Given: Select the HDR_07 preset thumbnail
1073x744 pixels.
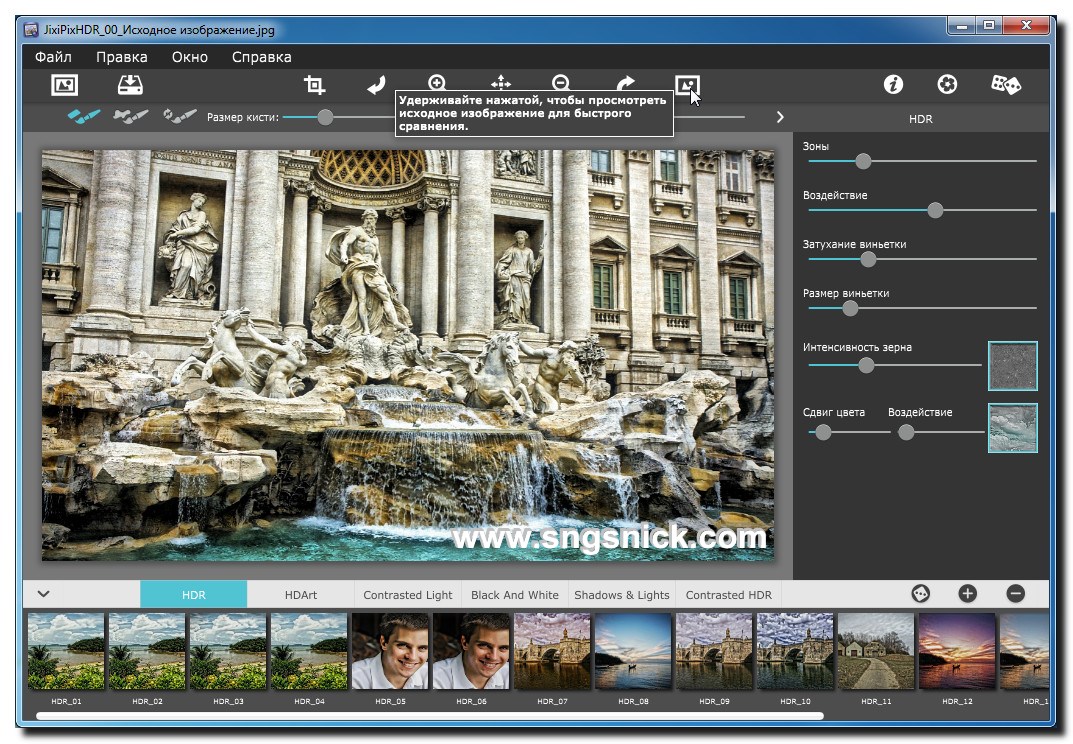Looking at the screenshot, I should pos(552,651).
